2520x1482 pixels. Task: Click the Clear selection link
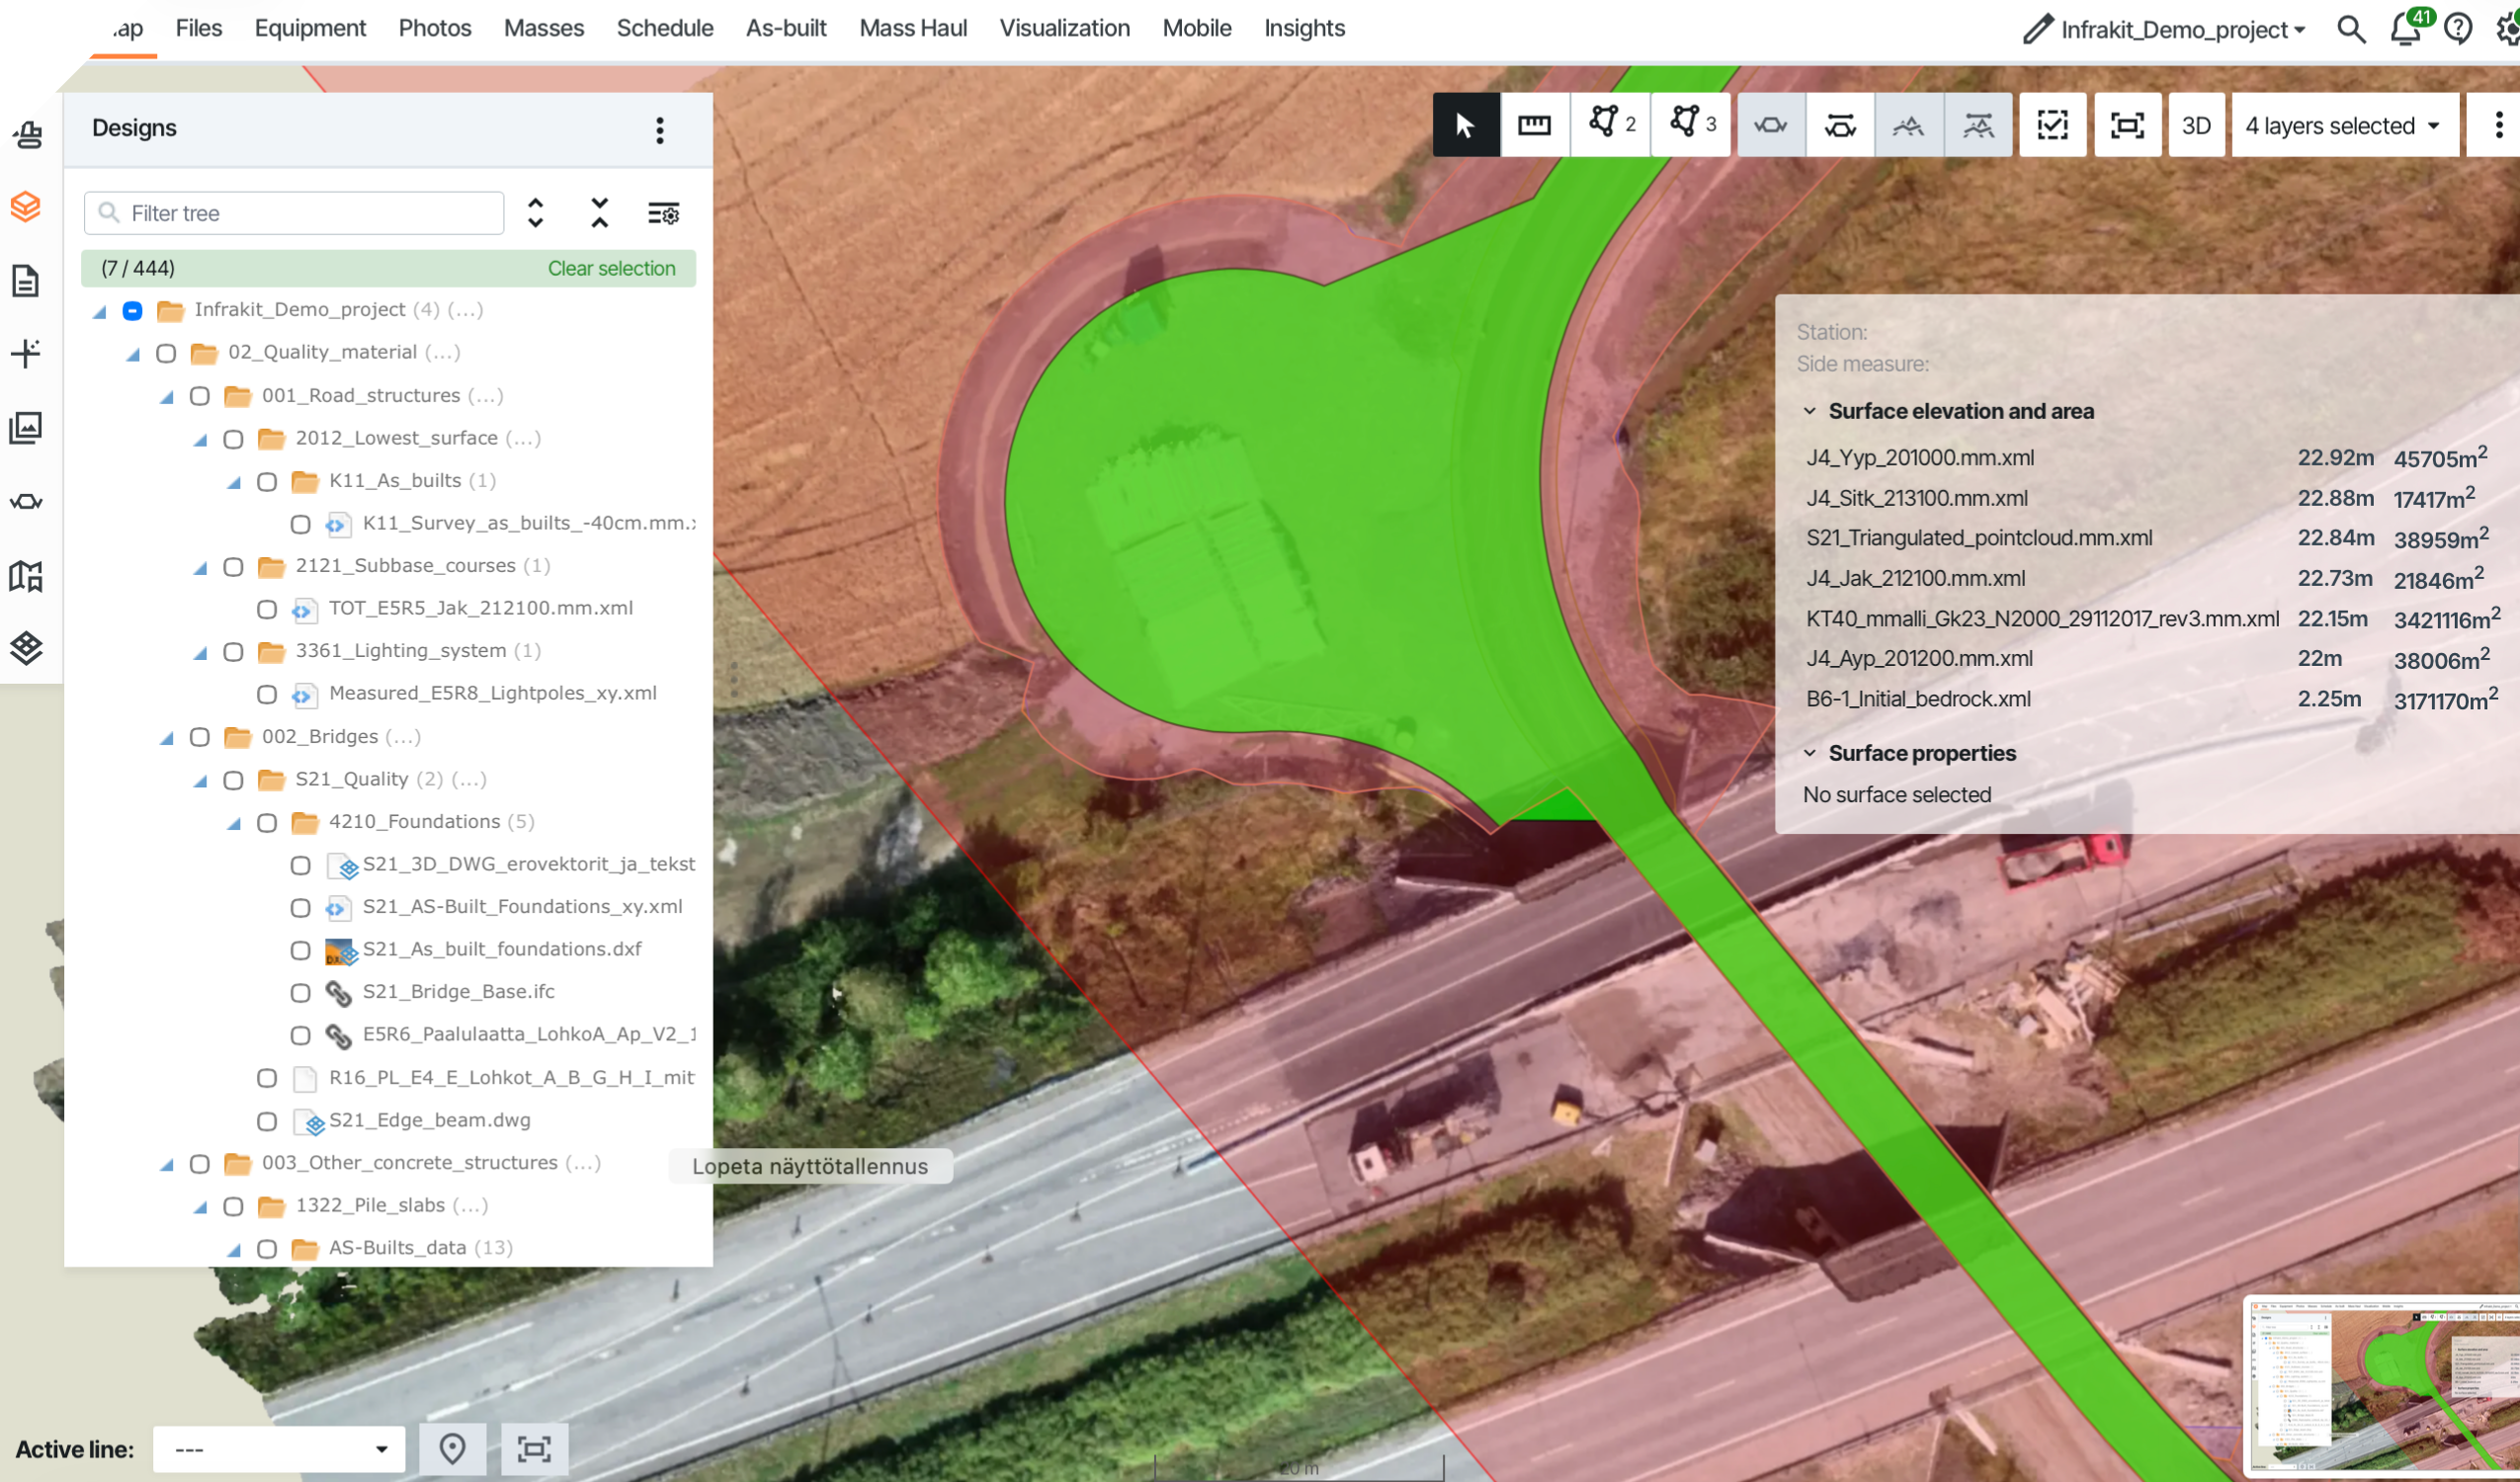611,268
